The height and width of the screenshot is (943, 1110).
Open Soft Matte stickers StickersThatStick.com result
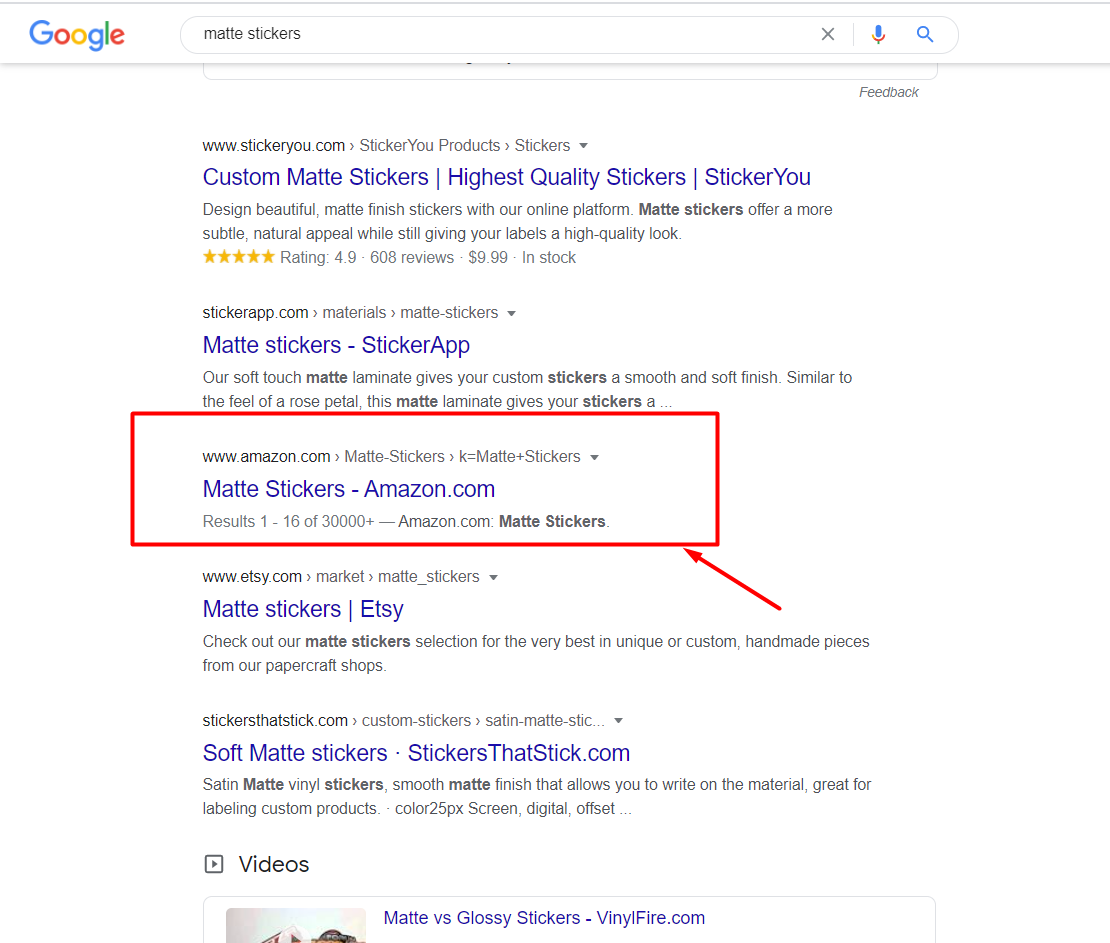[416, 753]
